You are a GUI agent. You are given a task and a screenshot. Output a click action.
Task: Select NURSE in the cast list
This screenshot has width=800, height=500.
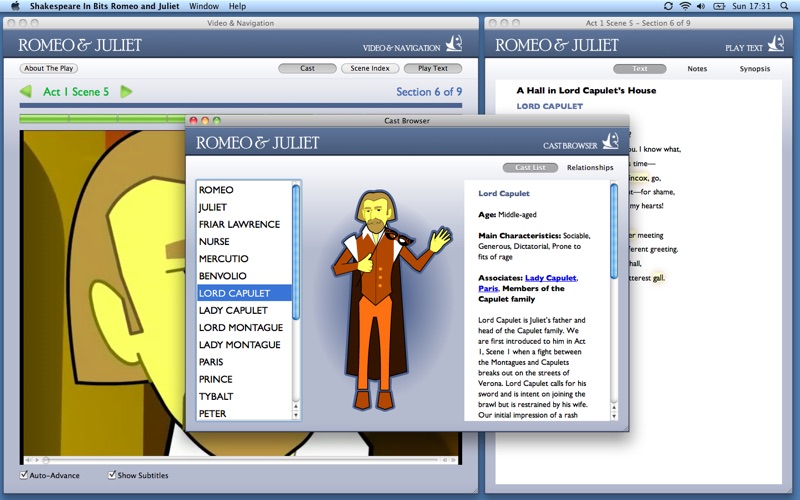(244, 241)
